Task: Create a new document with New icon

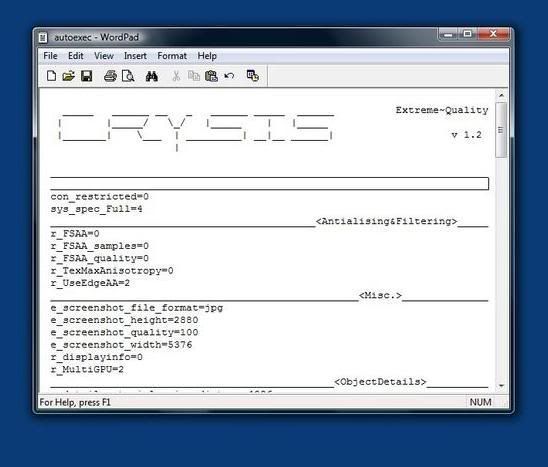Action: [51, 76]
